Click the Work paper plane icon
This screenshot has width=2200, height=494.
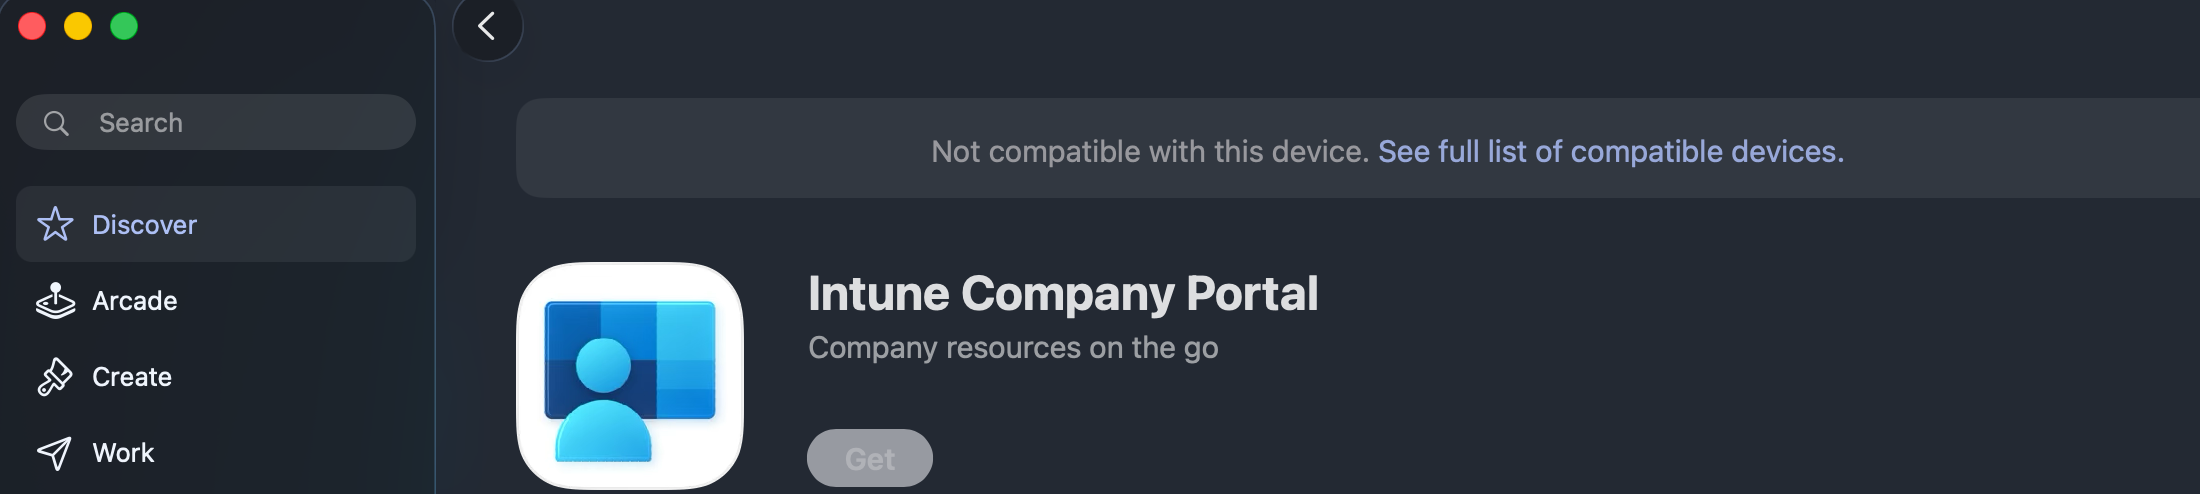point(55,453)
